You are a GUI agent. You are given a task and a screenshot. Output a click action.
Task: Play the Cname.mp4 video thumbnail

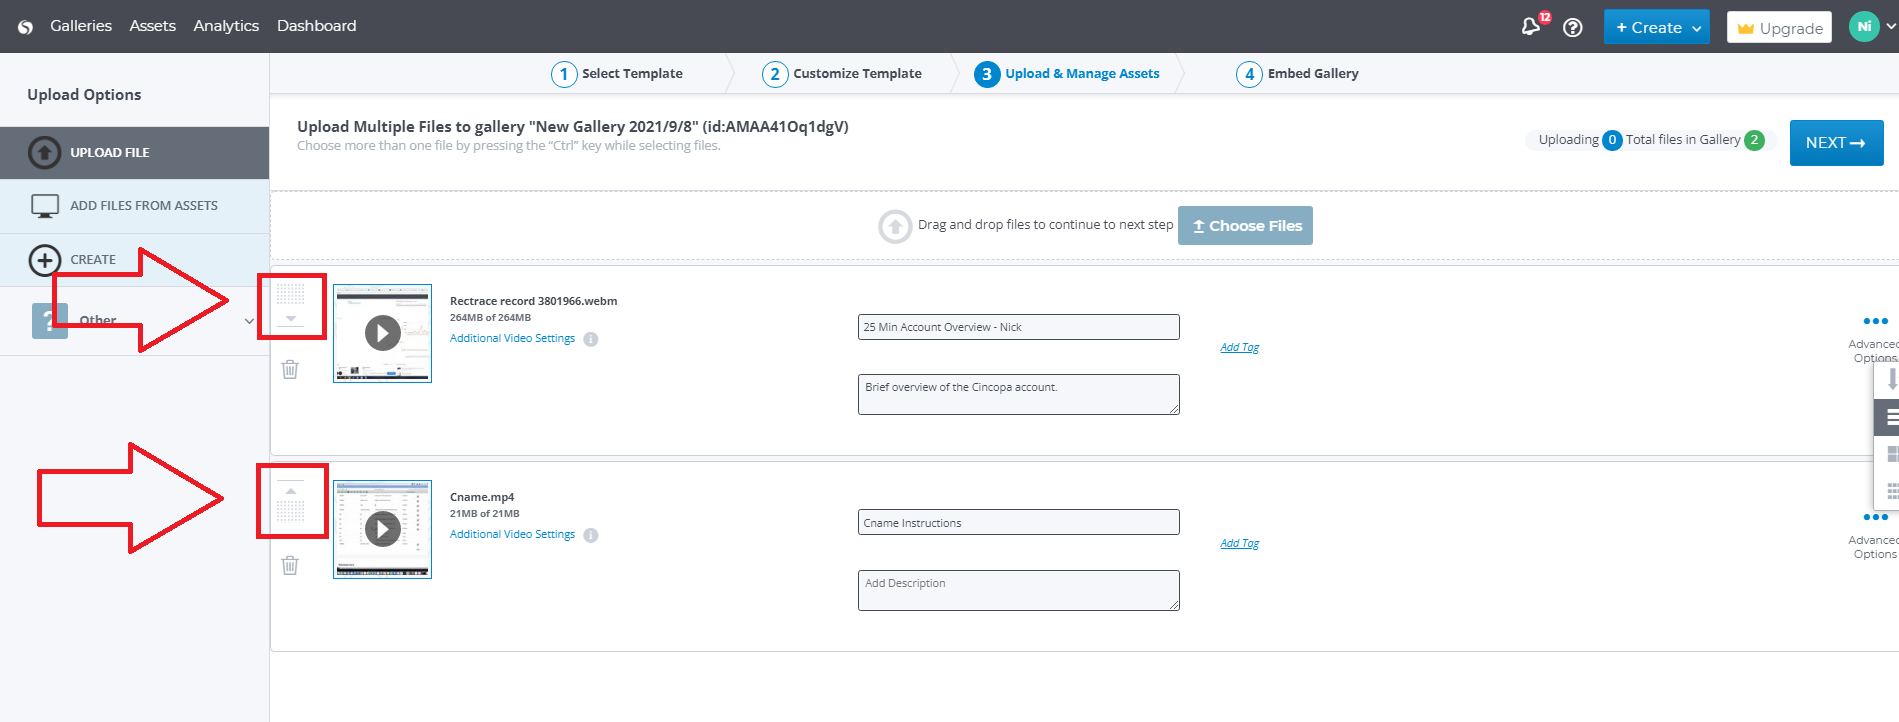pos(383,529)
